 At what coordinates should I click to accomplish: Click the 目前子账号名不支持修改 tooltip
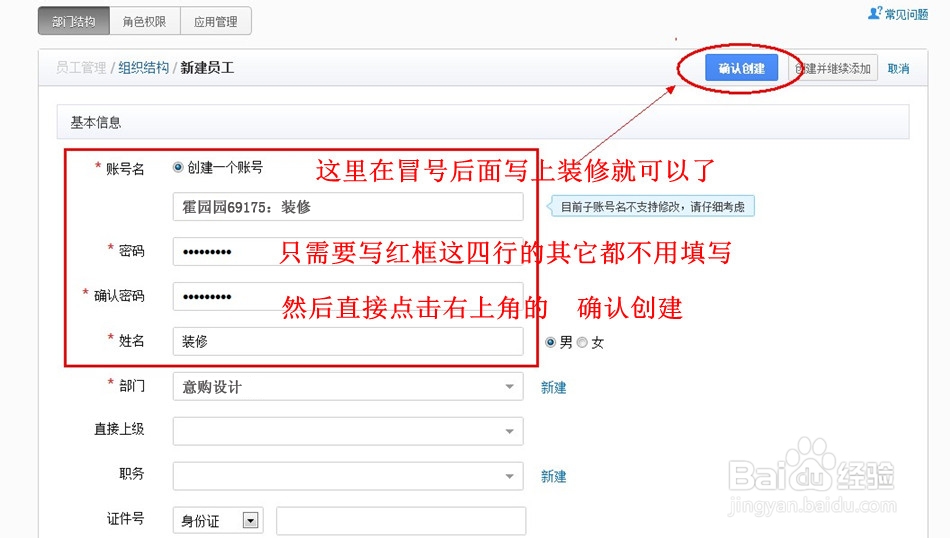click(652, 207)
